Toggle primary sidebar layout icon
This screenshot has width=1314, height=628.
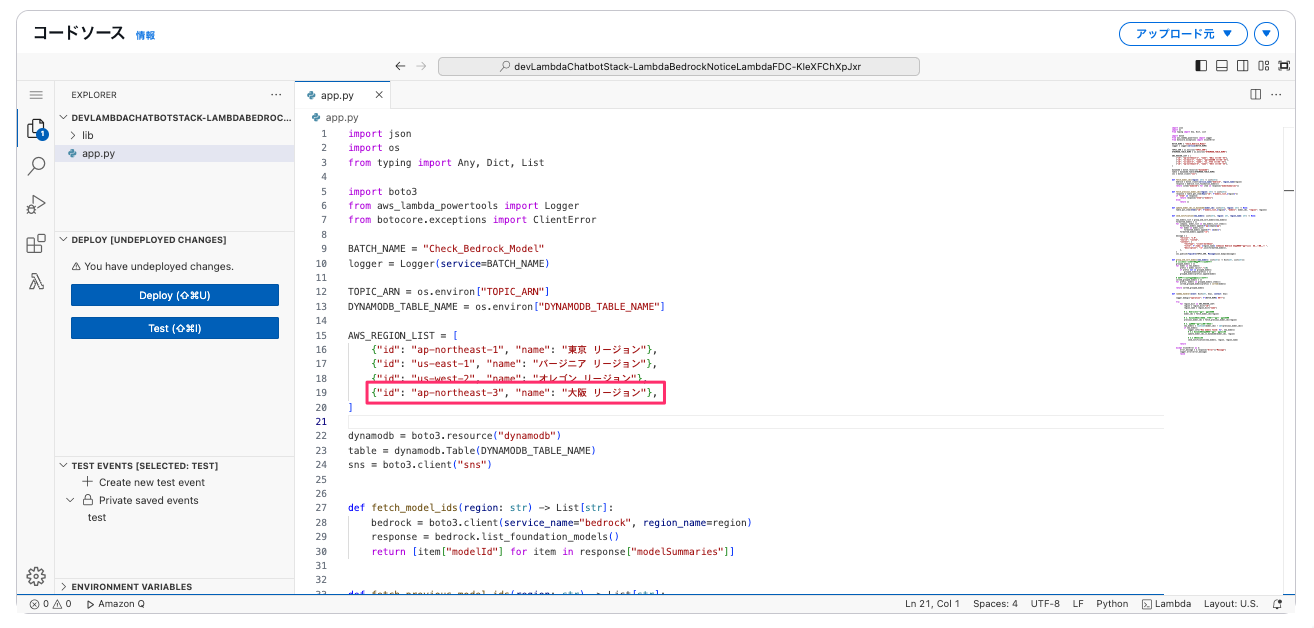point(1201,66)
